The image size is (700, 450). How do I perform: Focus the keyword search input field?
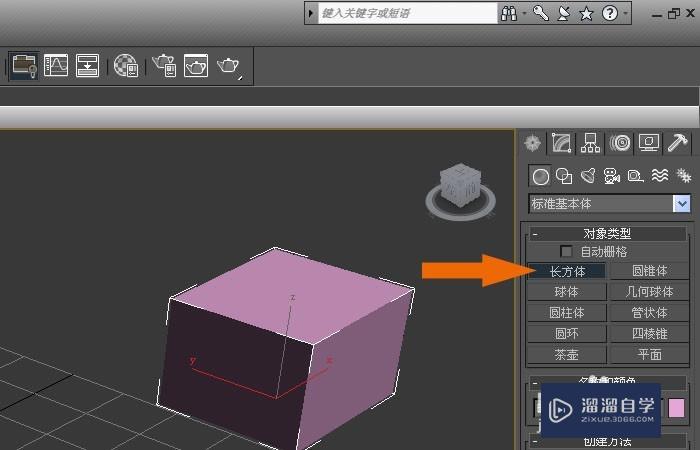point(407,13)
